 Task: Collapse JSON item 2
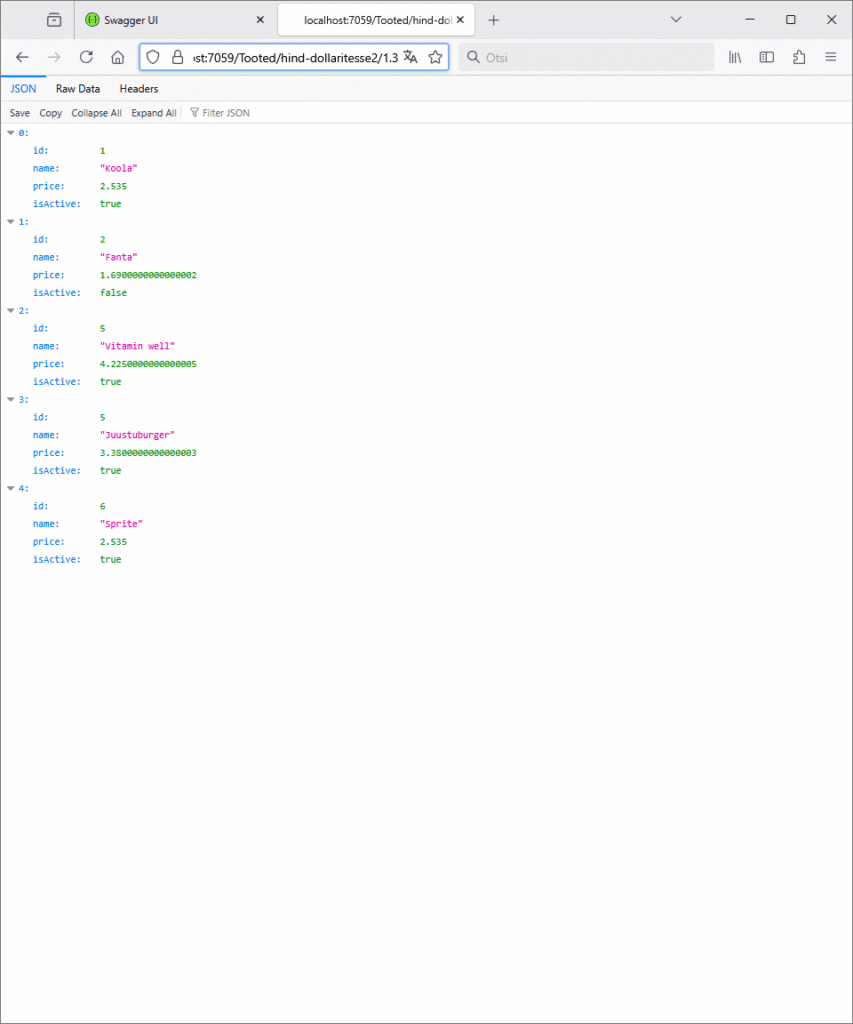(11, 311)
